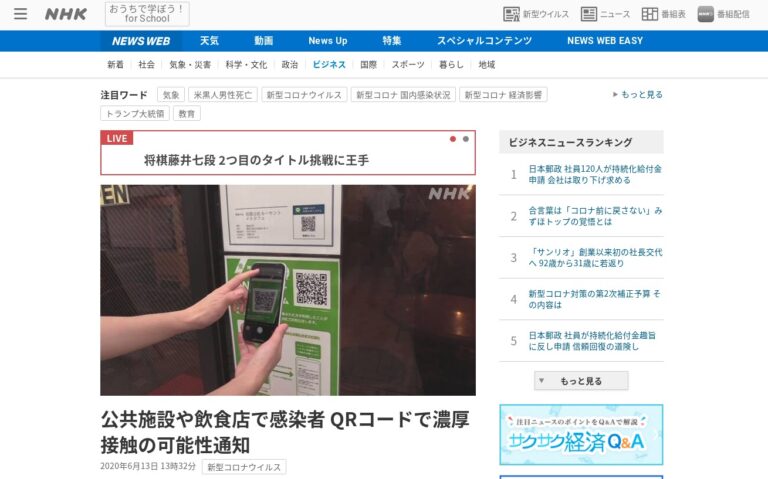Open the headline 公共施設や飲食店で感染者 QRコード

point(285,432)
